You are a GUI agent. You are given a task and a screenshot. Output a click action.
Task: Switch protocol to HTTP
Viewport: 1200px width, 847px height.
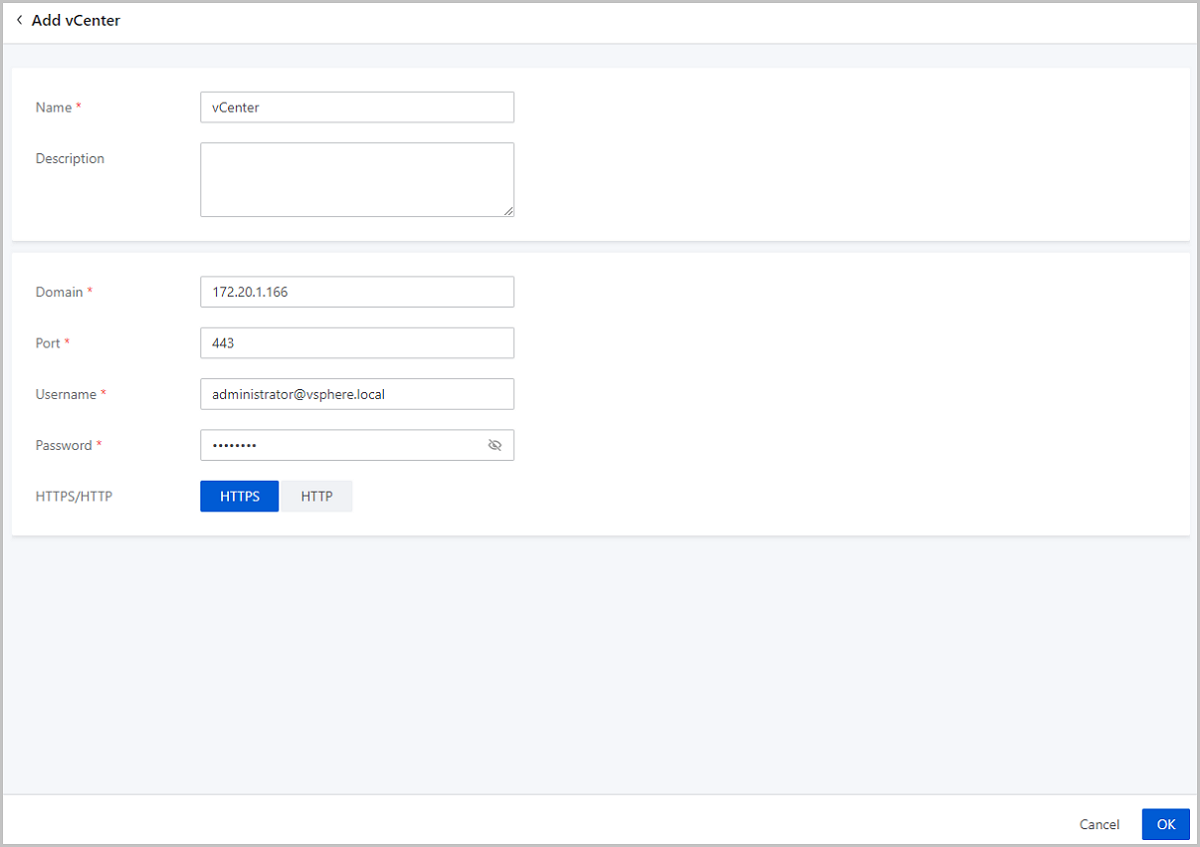(316, 497)
